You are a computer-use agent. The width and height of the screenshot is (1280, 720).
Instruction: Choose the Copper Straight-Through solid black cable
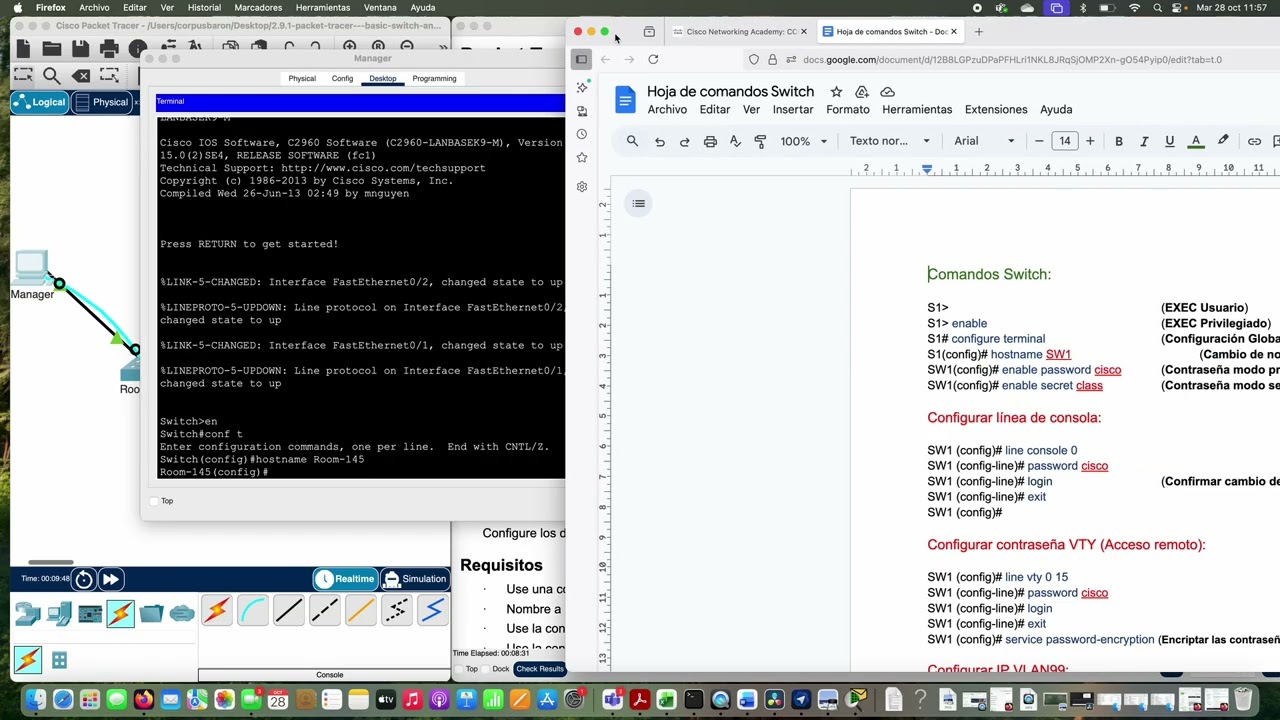coord(289,610)
